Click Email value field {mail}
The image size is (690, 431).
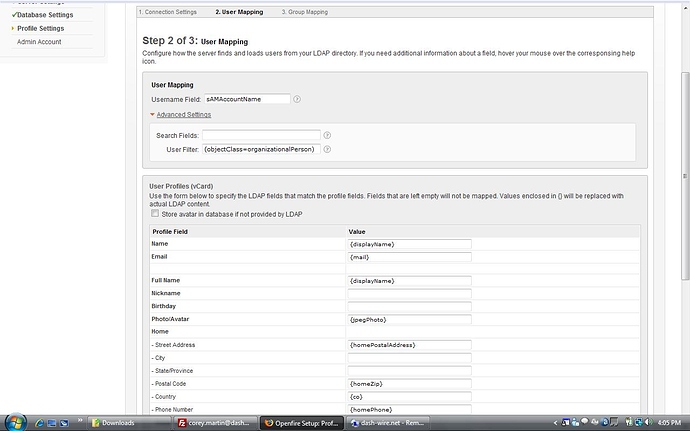(409, 257)
